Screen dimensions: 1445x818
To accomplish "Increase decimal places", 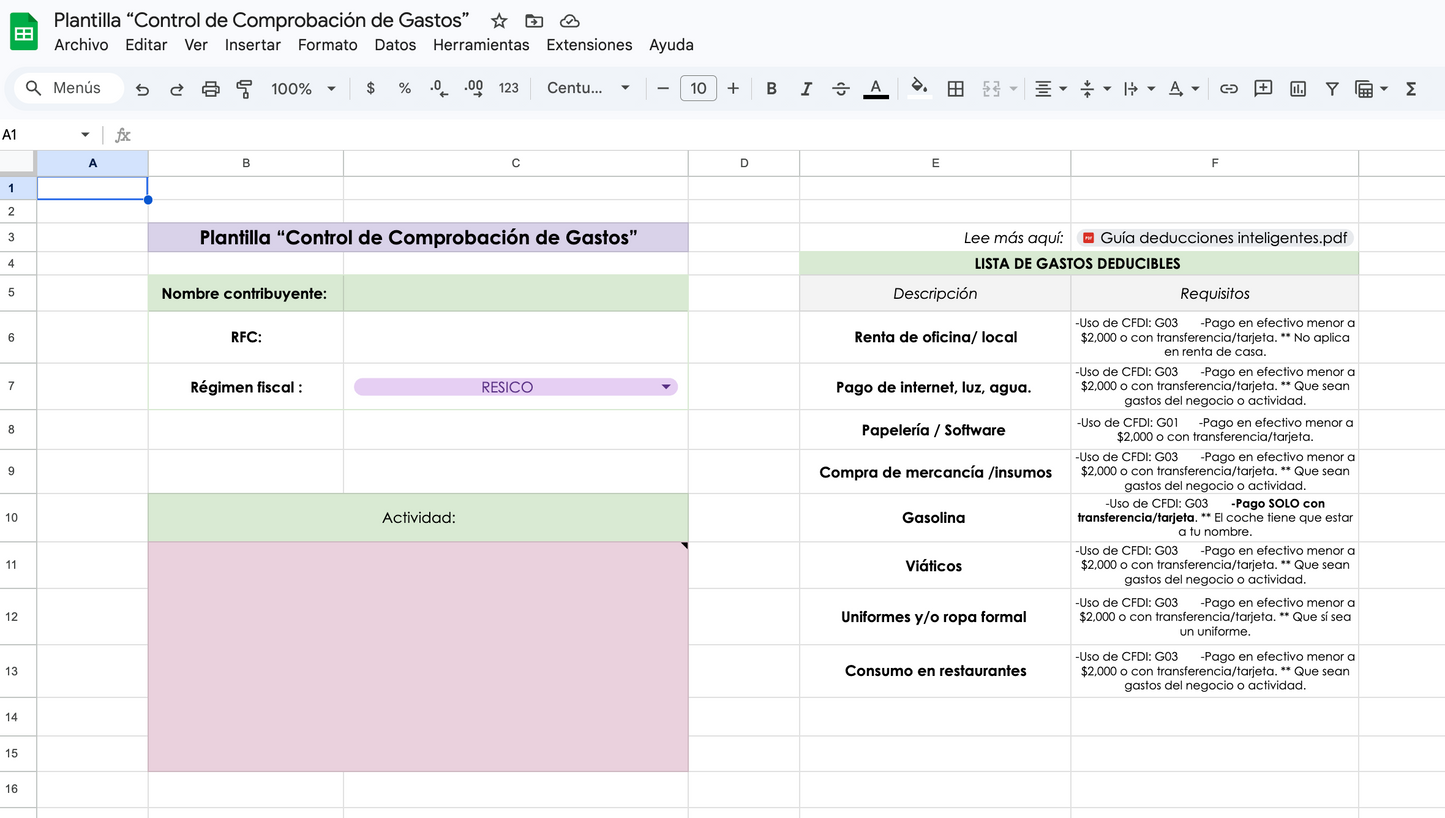I will point(474,88).
